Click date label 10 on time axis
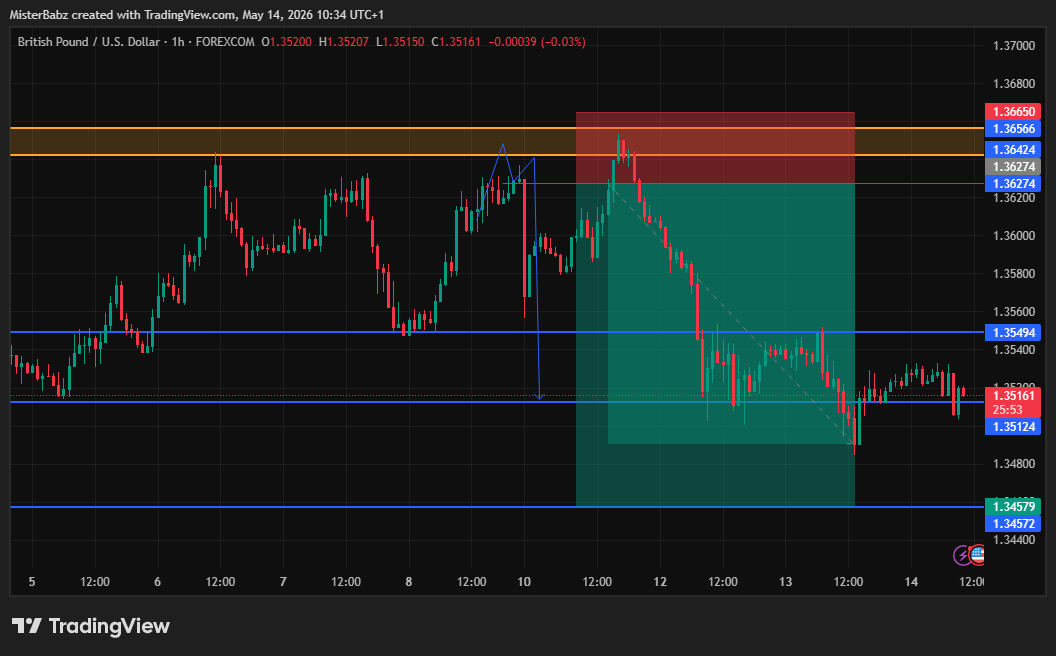 click(x=524, y=582)
